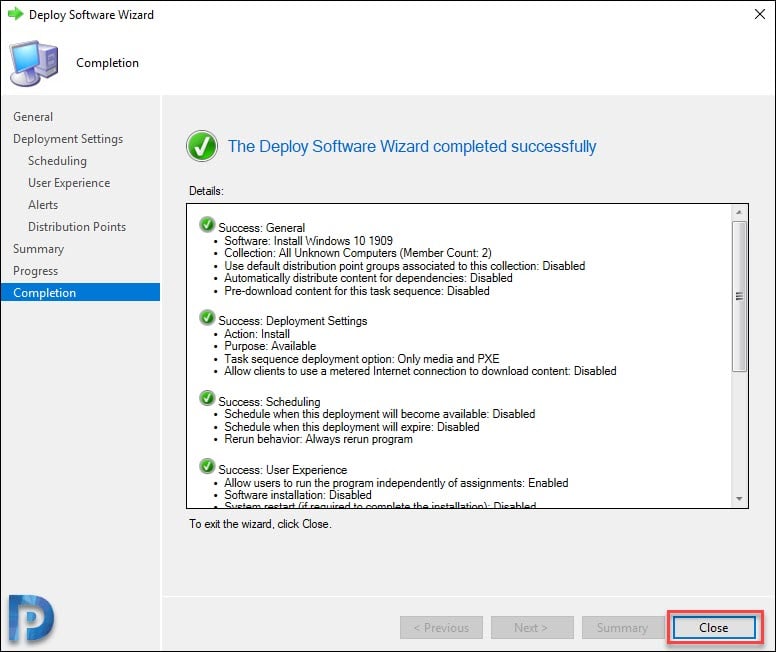Close the window with the X button

(x=760, y=14)
